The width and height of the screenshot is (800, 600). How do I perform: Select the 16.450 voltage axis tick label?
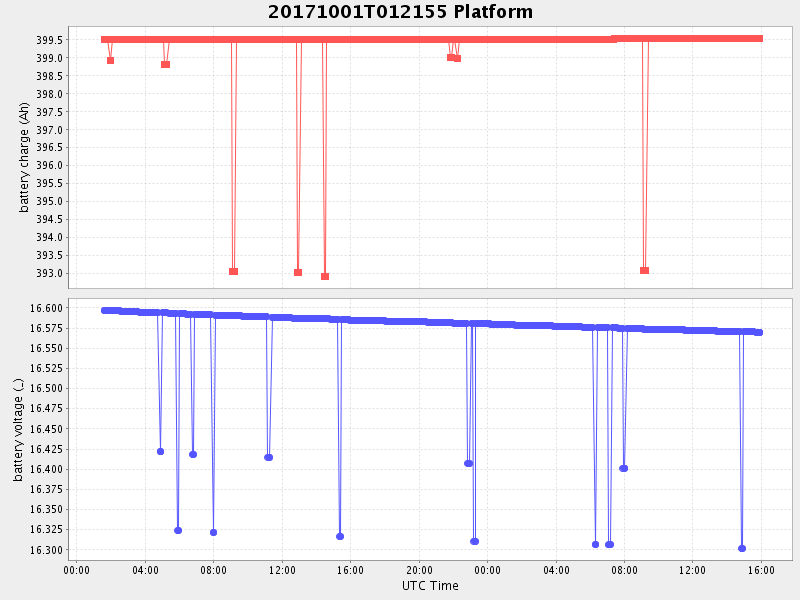click(x=48, y=429)
